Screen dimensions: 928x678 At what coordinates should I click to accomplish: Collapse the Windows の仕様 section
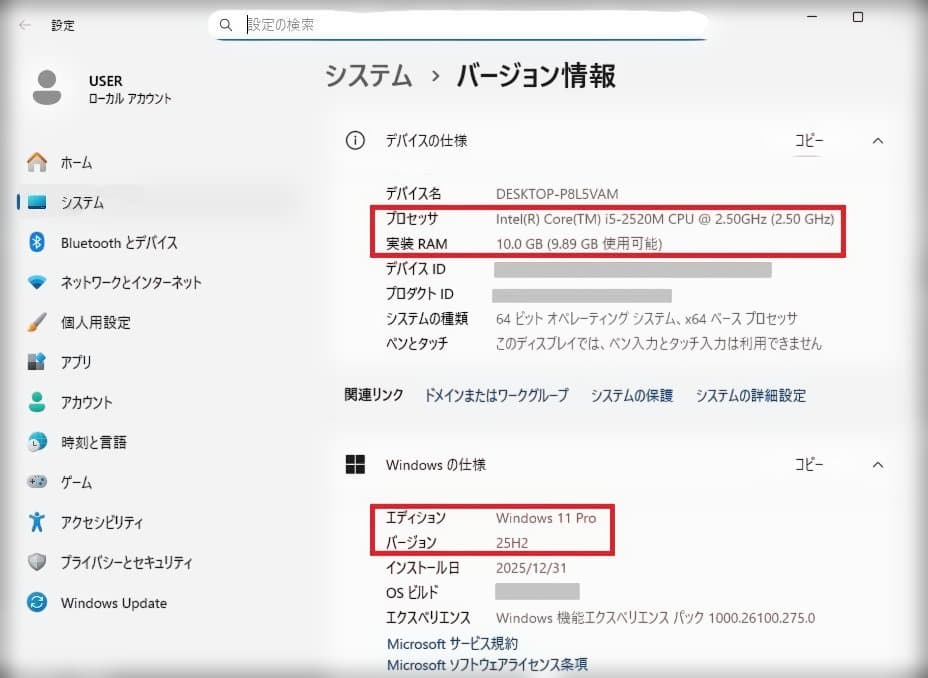(877, 464)
